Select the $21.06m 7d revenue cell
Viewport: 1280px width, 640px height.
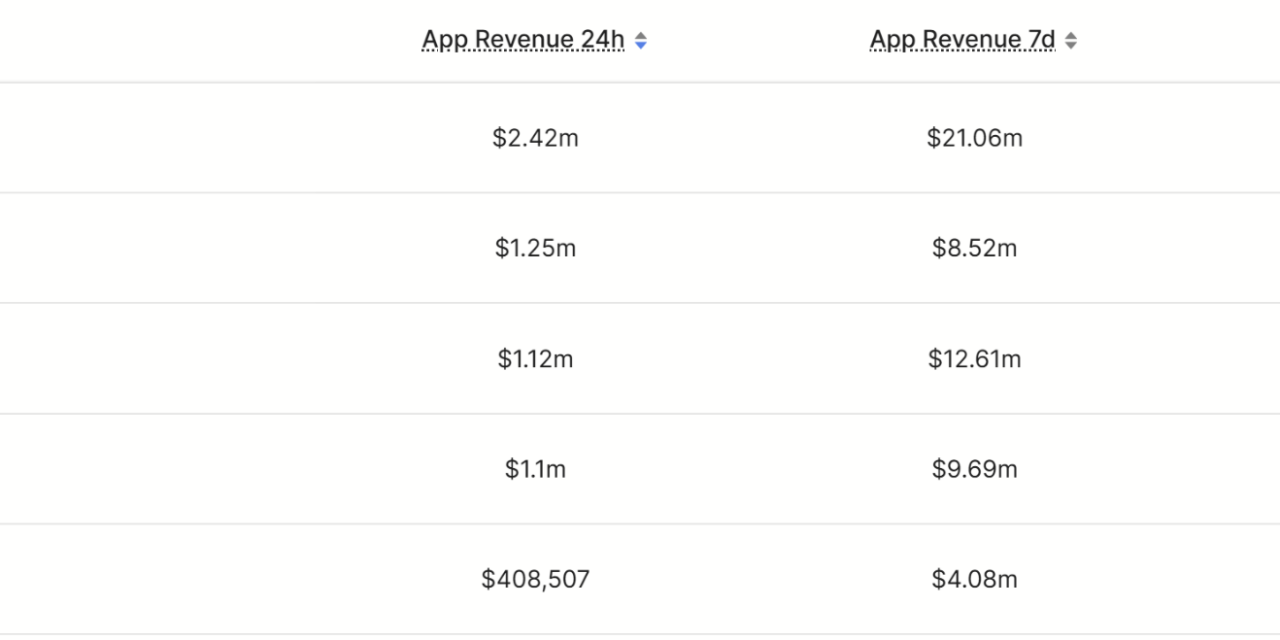coord(975,138)
